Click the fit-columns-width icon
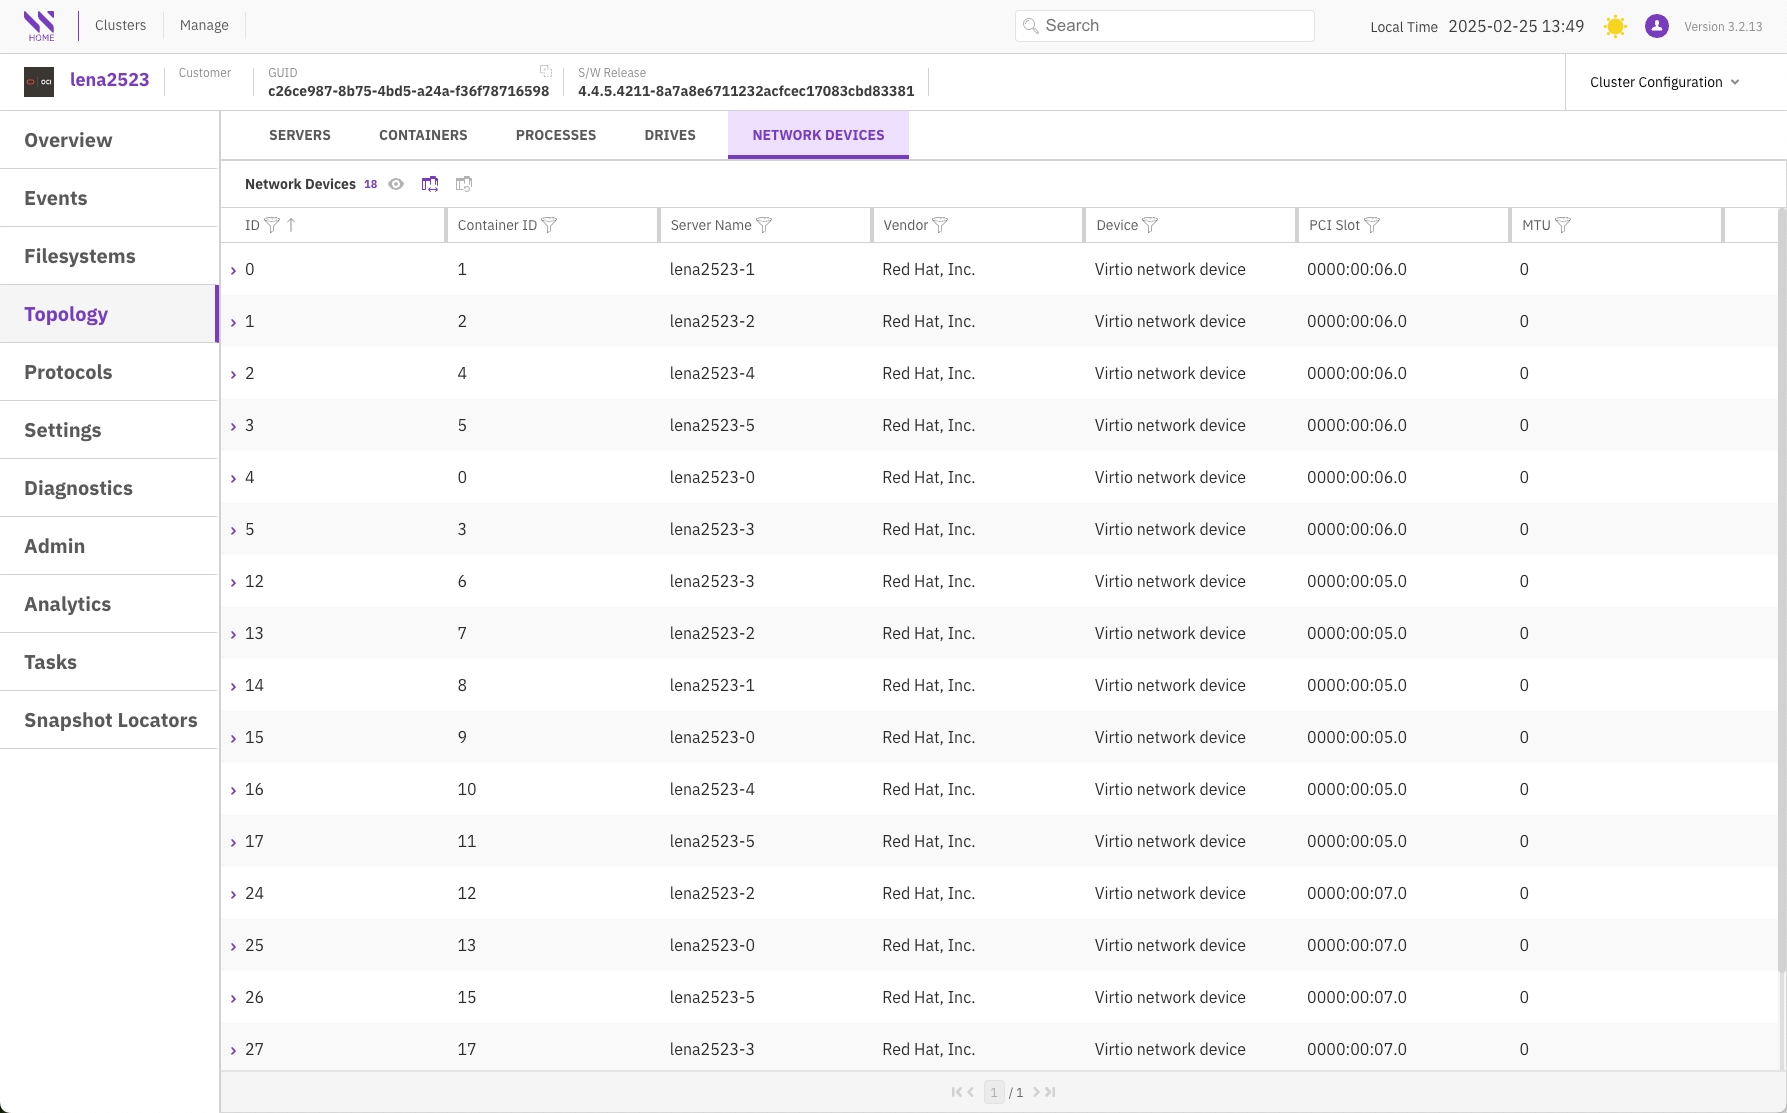The height and width of the screenshot is (1113, 1787). point(430,184)
